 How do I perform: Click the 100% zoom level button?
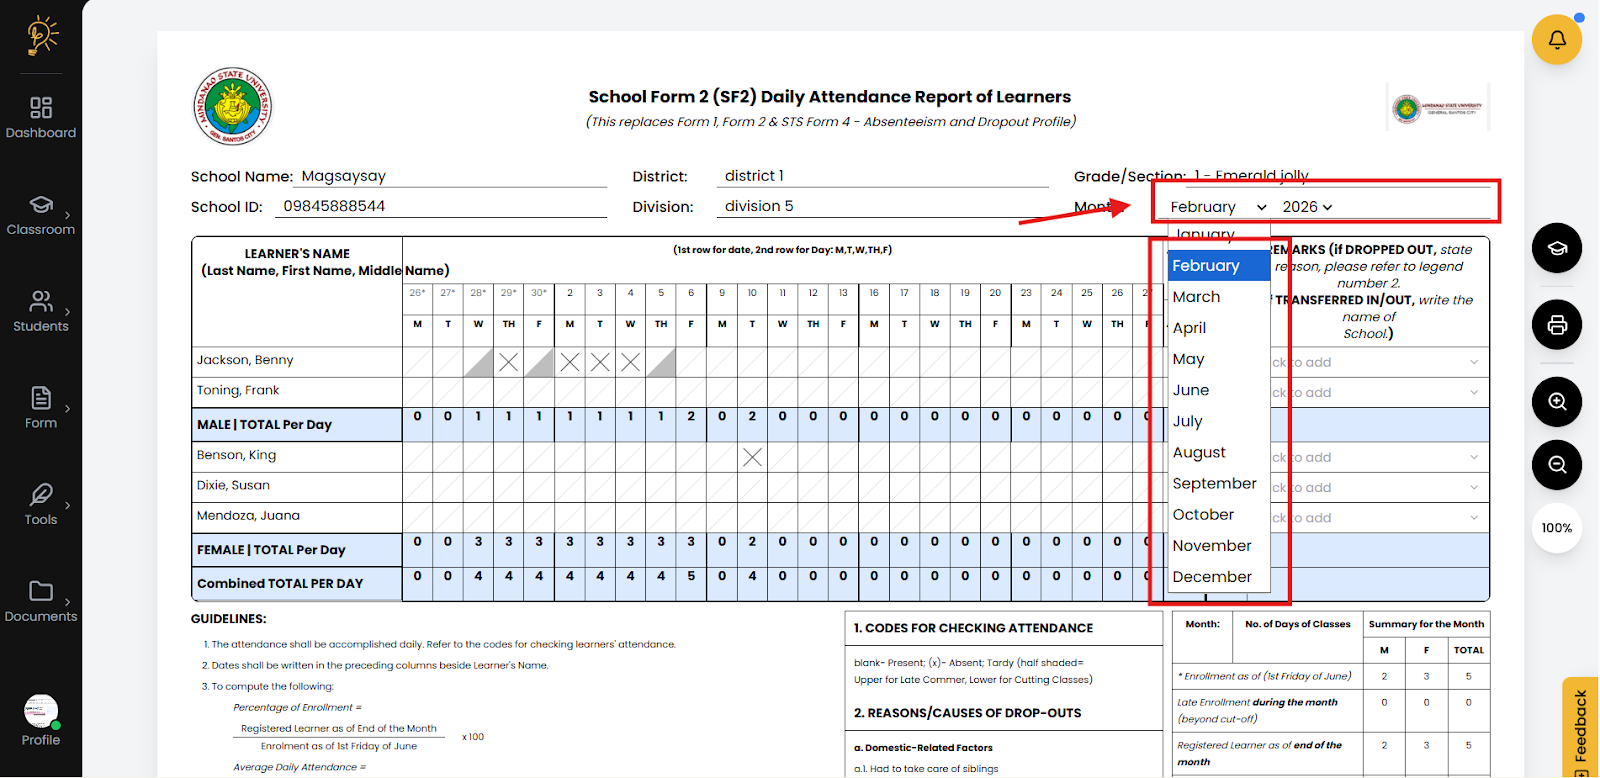(1556, 528)
